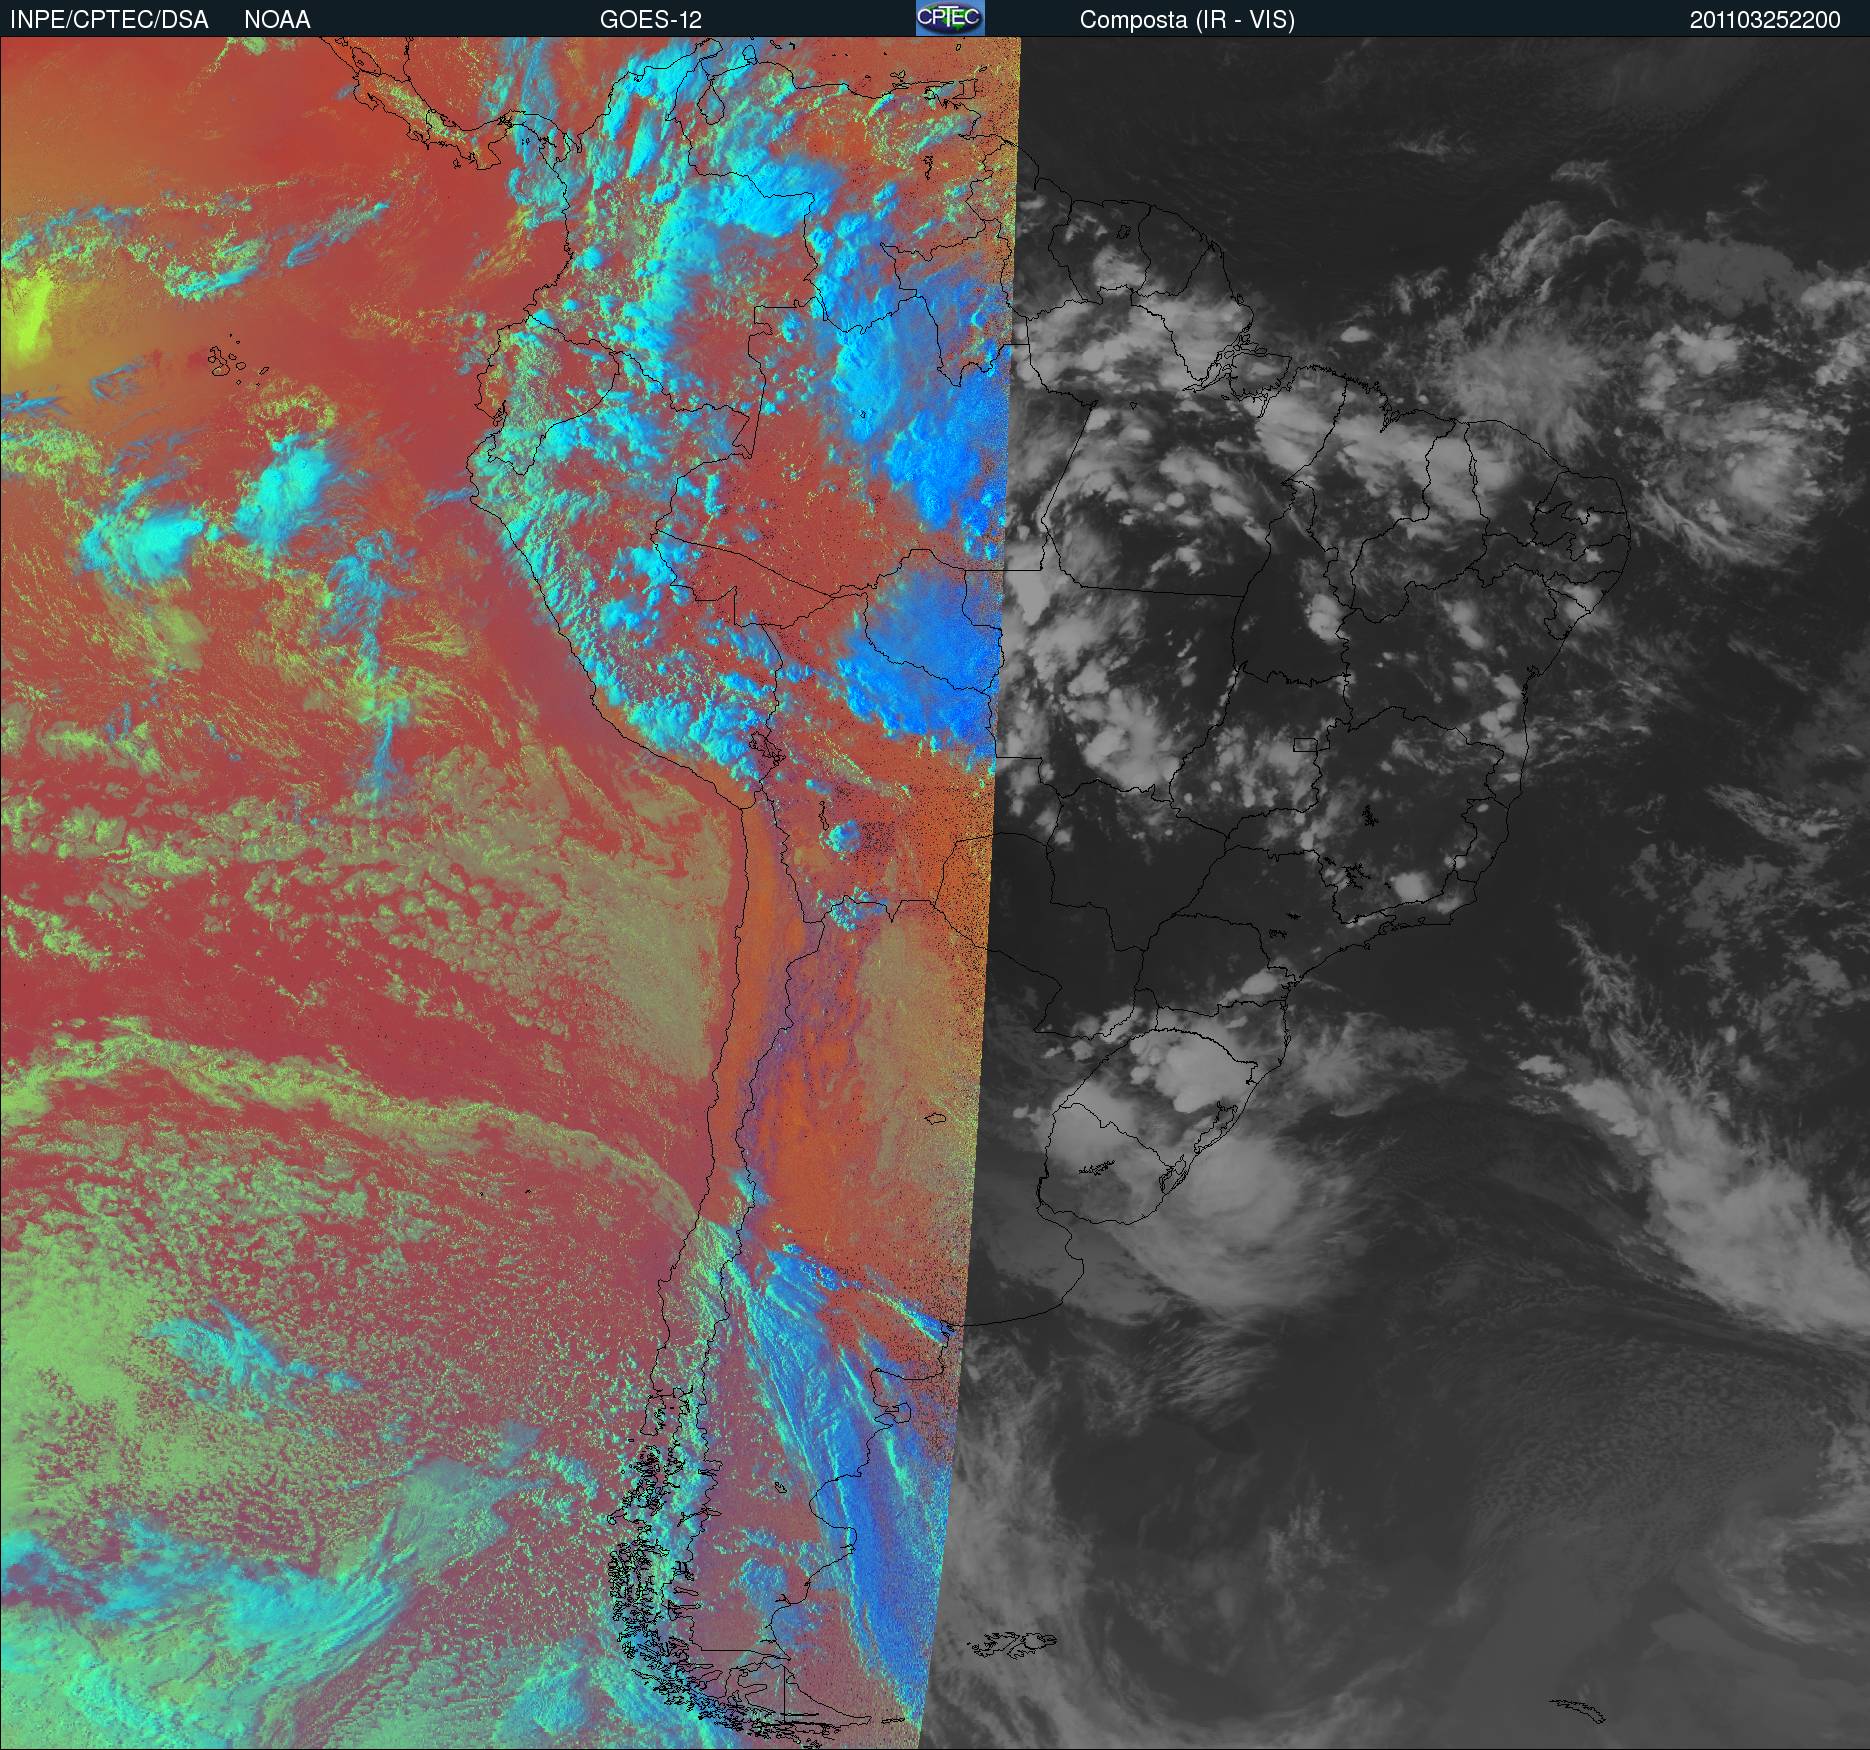The image size is (1870, 1750).
Task: Click the GOES-12 satellite label
Action: pyautogui.click(x=651, y=20)
